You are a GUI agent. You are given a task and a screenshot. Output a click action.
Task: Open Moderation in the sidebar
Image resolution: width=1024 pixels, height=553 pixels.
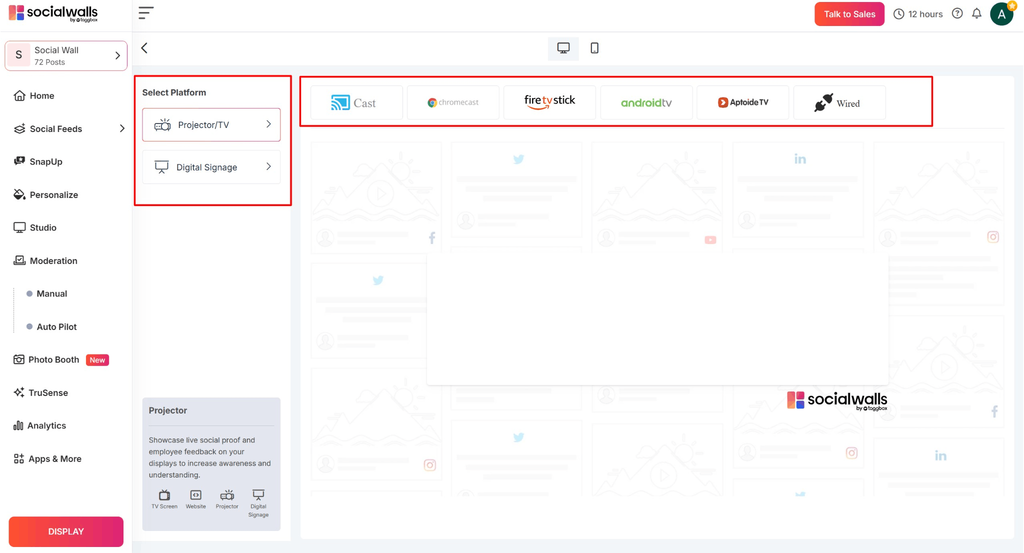[54, 261]
